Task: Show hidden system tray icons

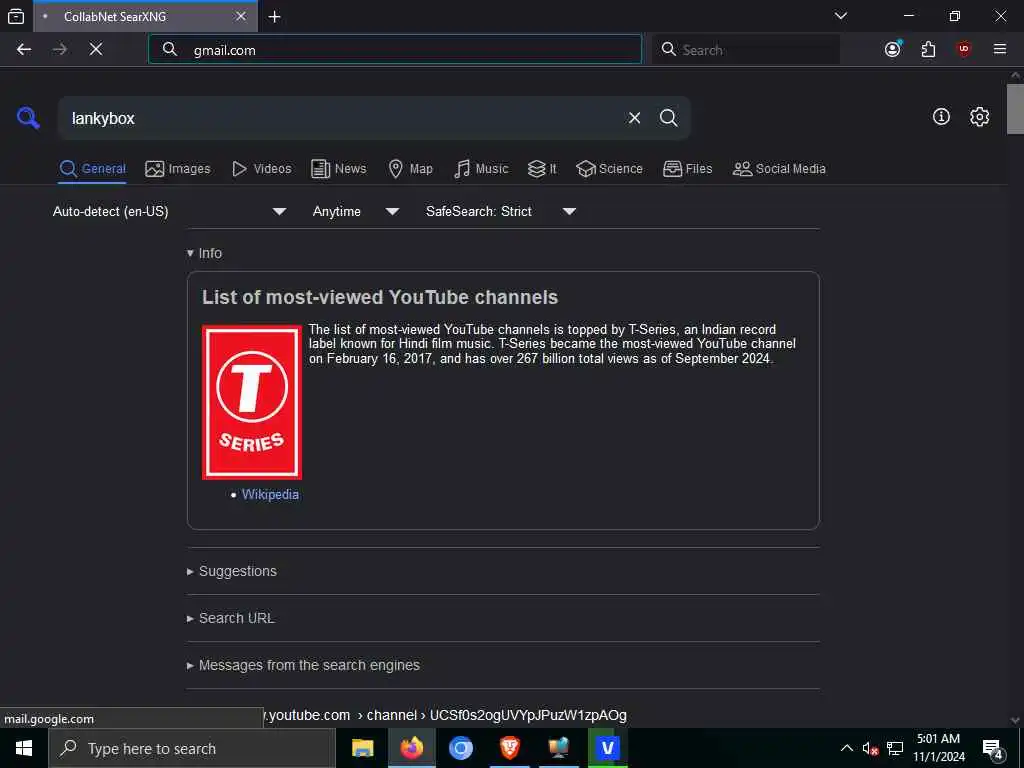Action: coord(846,748)
